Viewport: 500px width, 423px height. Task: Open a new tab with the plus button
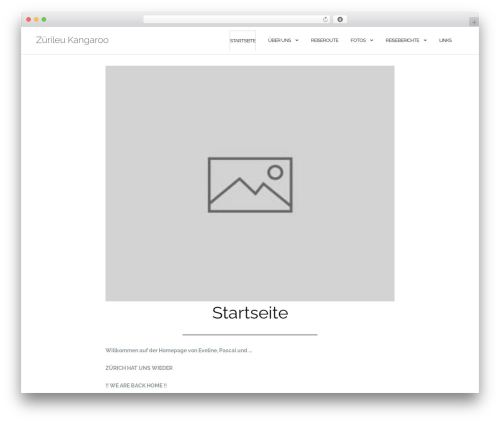point(474,22)
